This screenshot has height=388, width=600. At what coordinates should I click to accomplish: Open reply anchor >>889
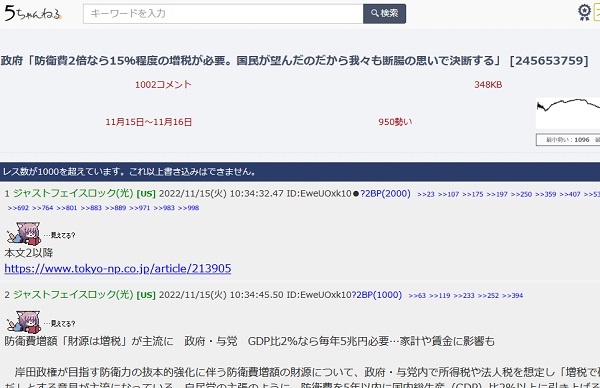click(x=116, y=208)
